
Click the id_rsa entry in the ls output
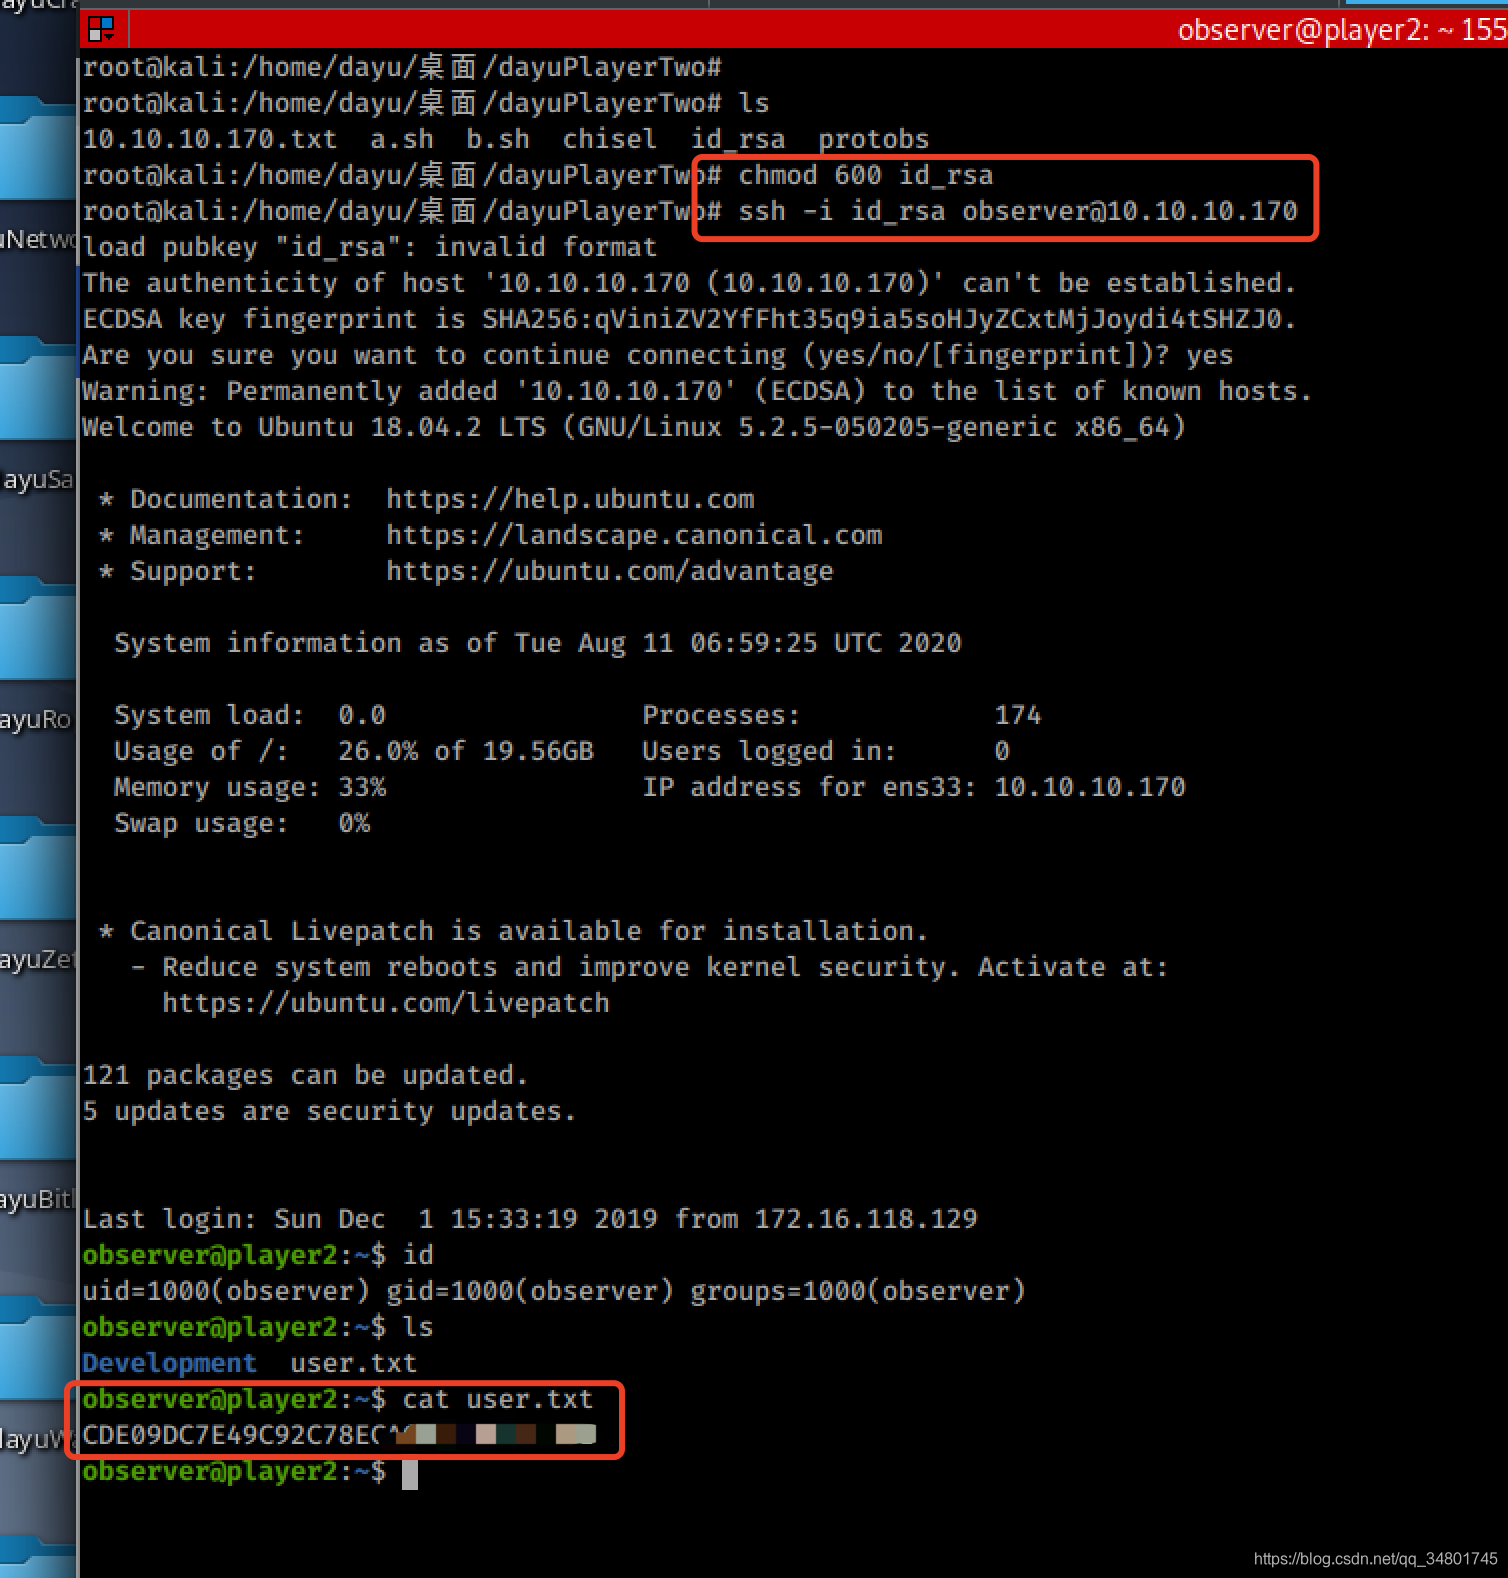pyautogui.click(x=738, y=139)
